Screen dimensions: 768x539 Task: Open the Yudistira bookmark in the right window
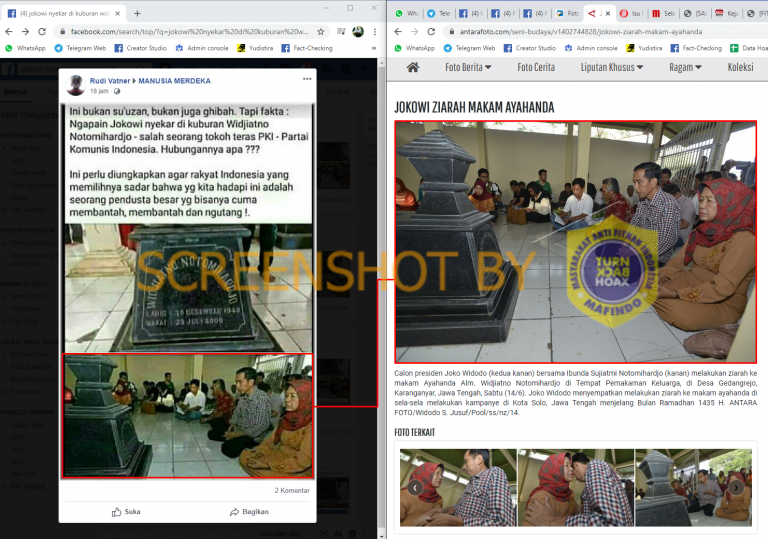click(x=644, y=48)
